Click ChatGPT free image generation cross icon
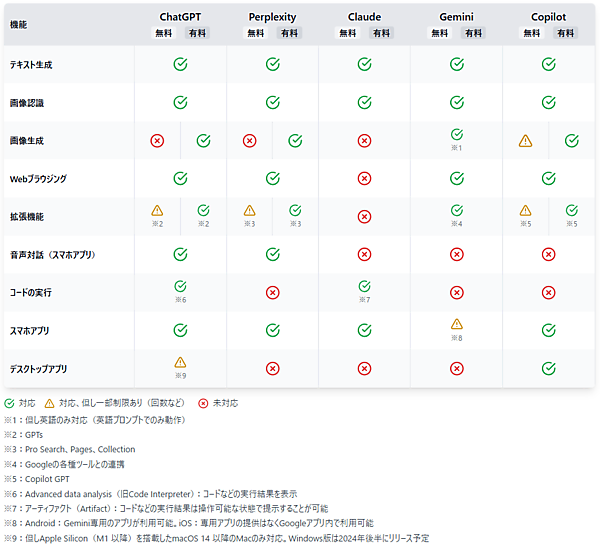 (157, 141)
